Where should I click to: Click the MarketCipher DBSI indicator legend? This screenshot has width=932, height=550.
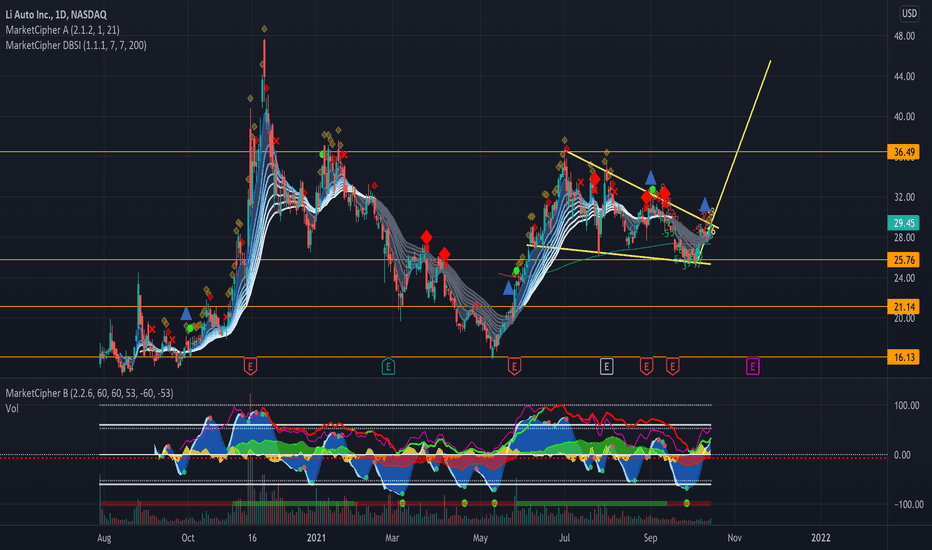click(75, 45)
